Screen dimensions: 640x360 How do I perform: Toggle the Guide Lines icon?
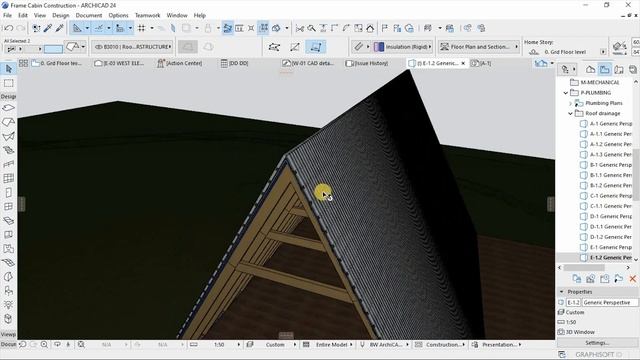click(x=77, y=28)
